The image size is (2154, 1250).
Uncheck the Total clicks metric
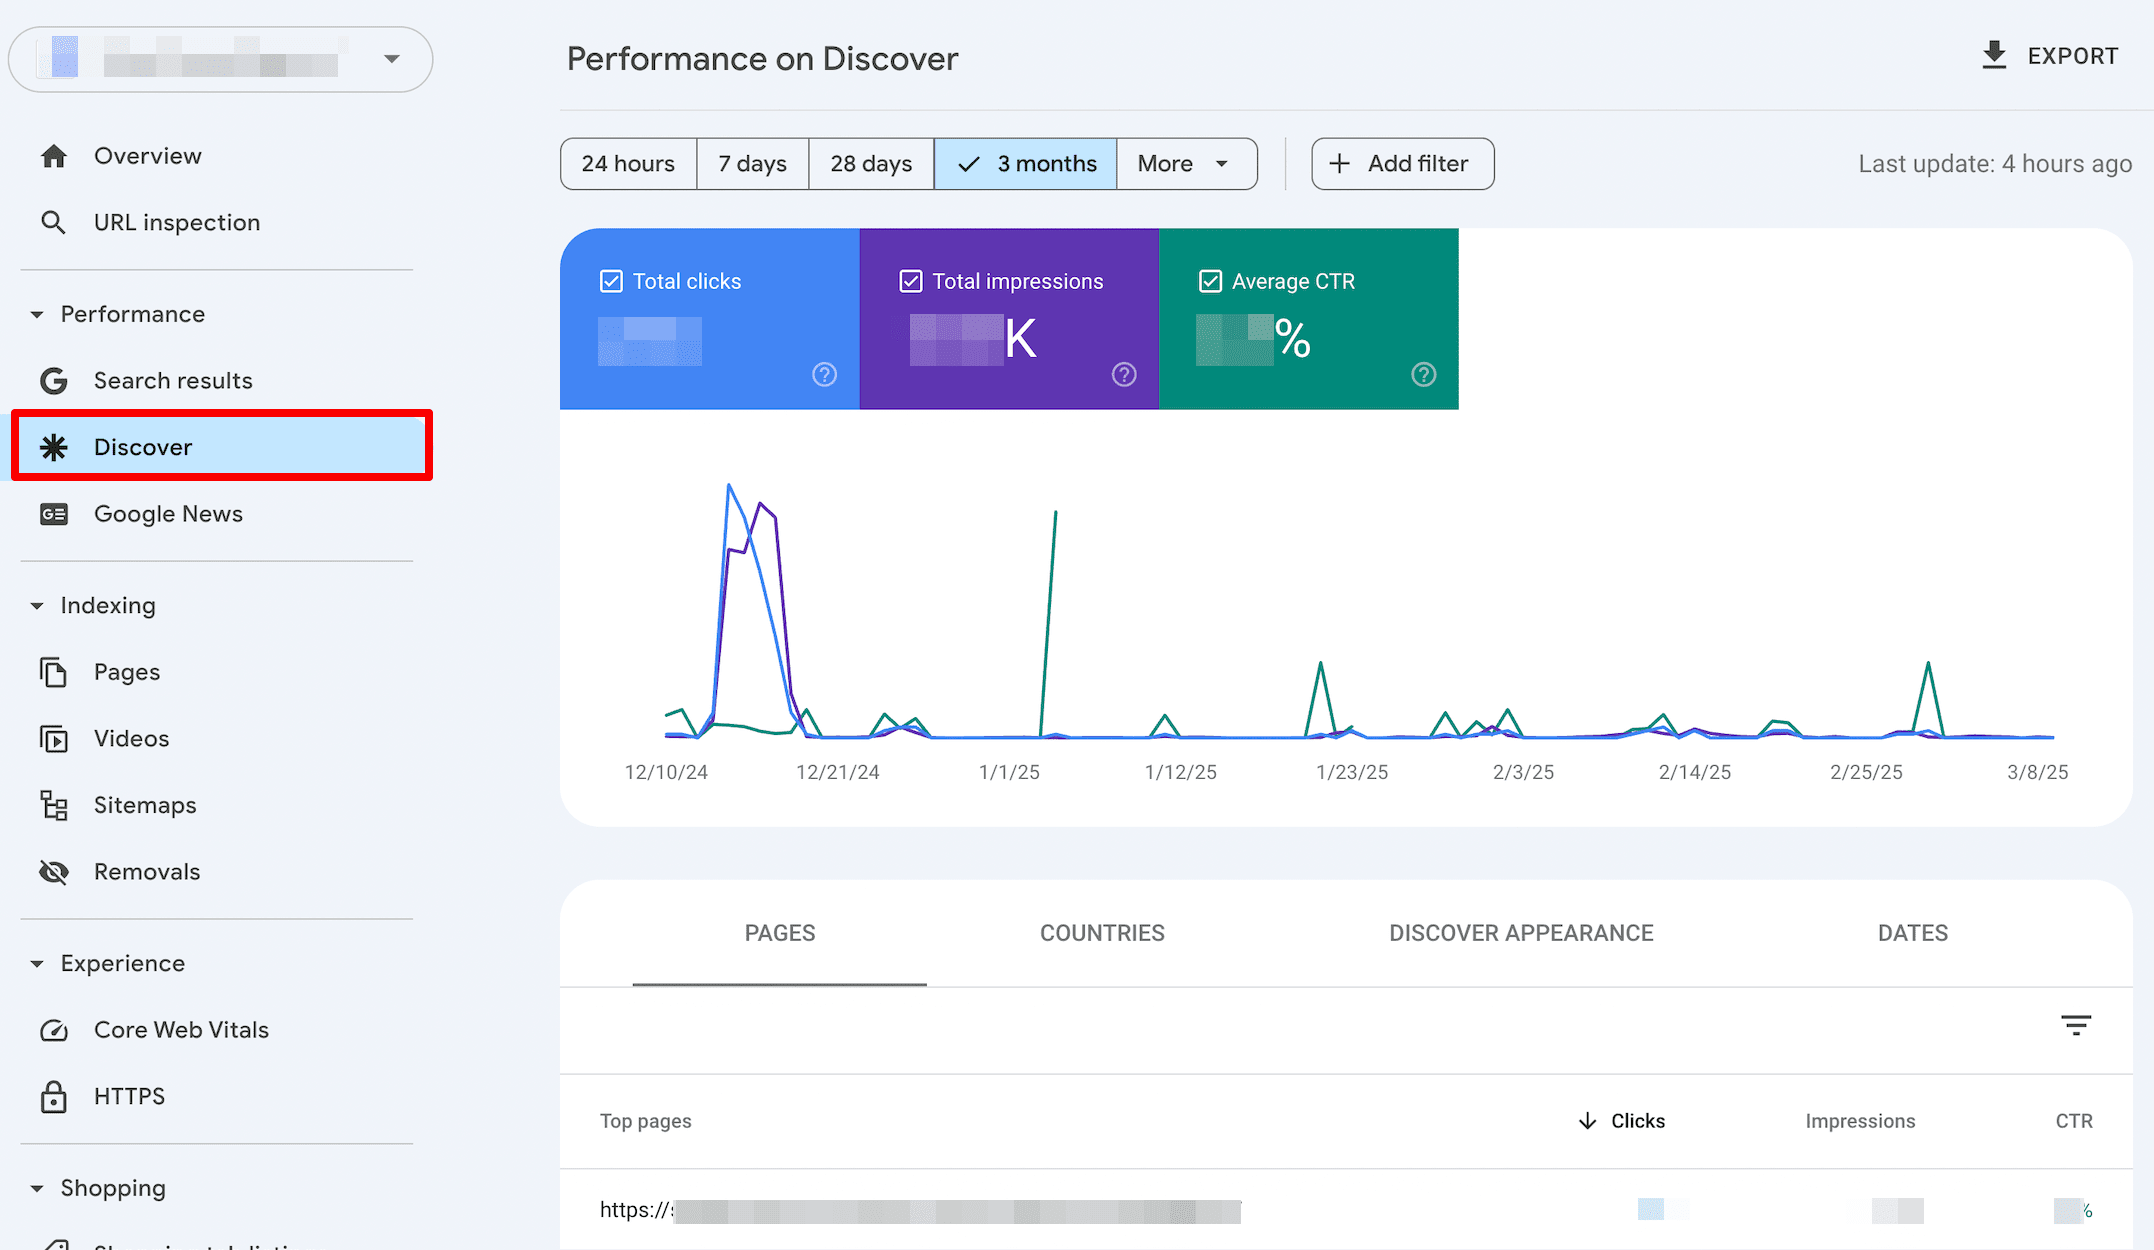click(x=611, y=281)
